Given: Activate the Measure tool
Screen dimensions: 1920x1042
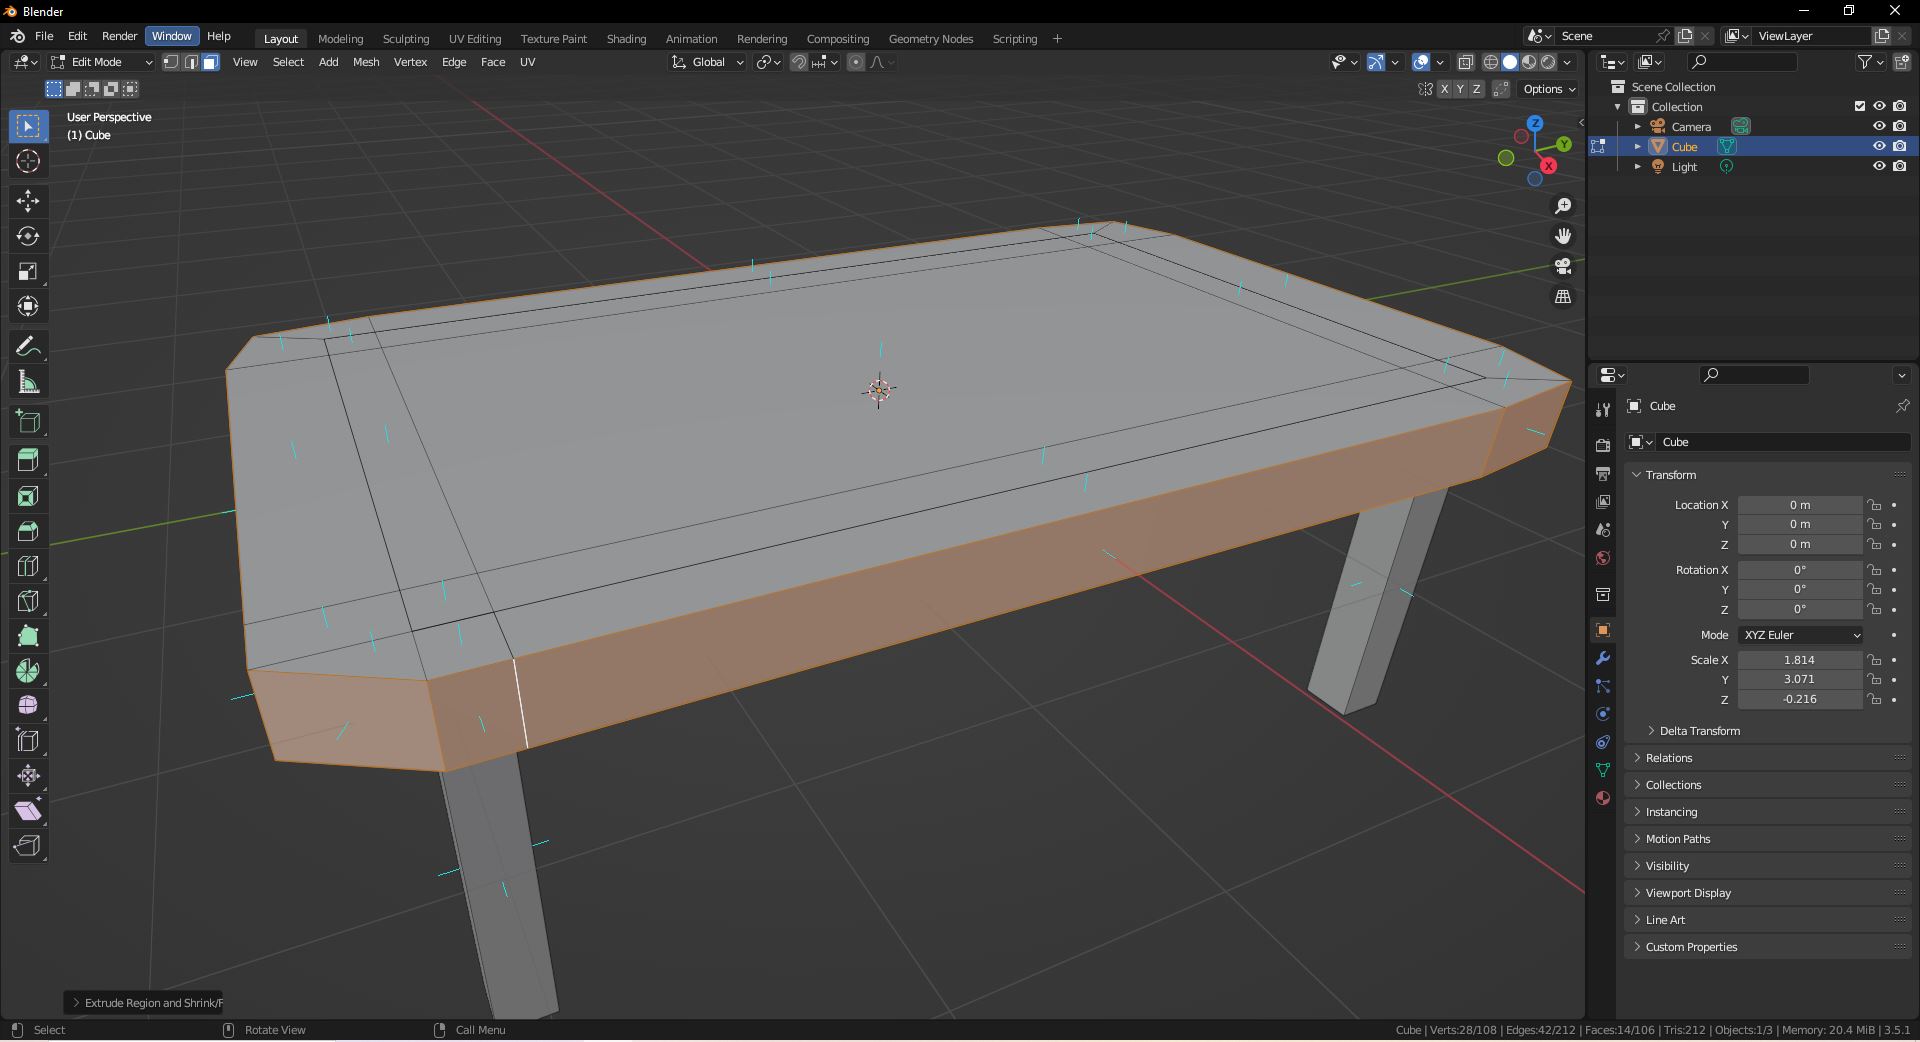Looking at the screenshot, I should click(x=28, y=383).
